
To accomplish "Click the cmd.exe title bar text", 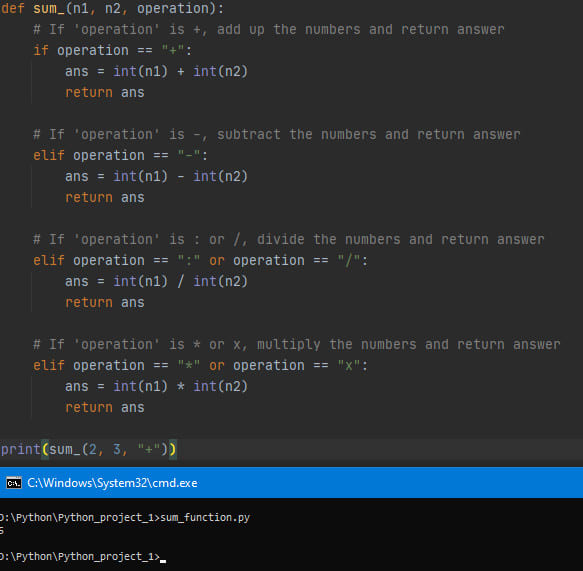I will [x=112, y=483].
